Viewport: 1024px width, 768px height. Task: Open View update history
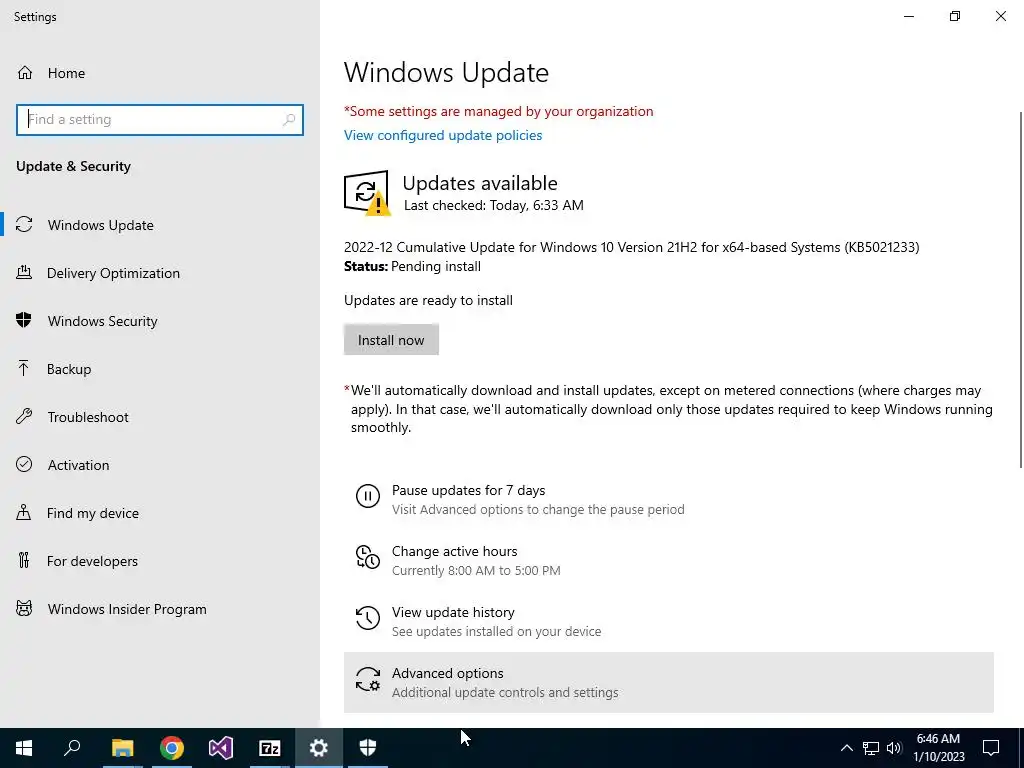[669, 621]
